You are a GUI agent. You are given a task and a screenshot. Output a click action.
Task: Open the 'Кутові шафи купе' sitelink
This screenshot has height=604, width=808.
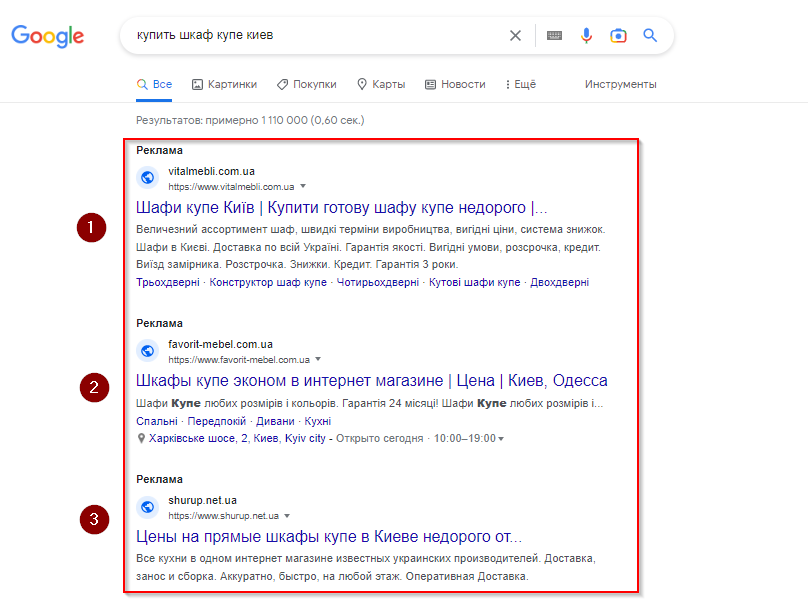[x=475, y=282]
